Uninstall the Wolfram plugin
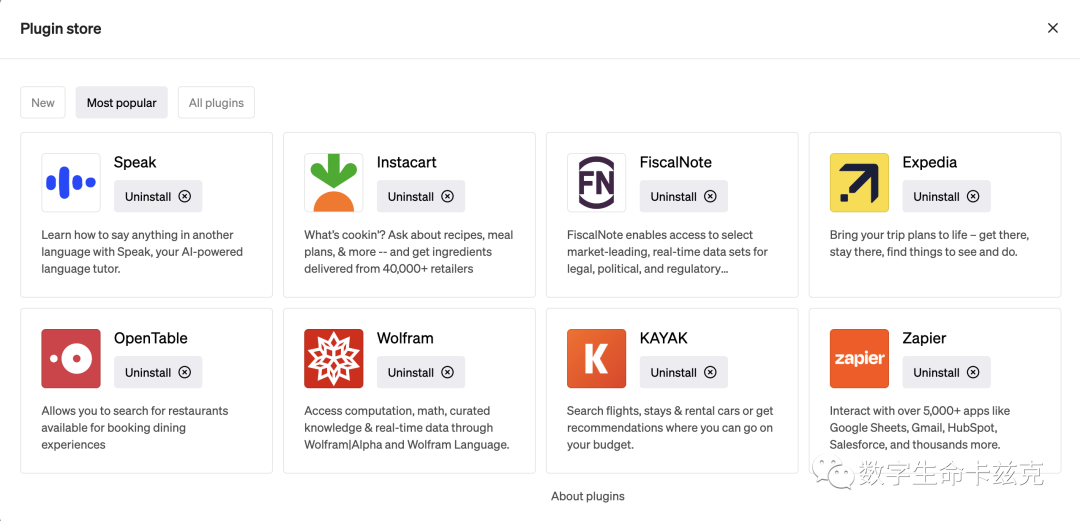This screenshot has width=1080, height=521. point(421,372)
